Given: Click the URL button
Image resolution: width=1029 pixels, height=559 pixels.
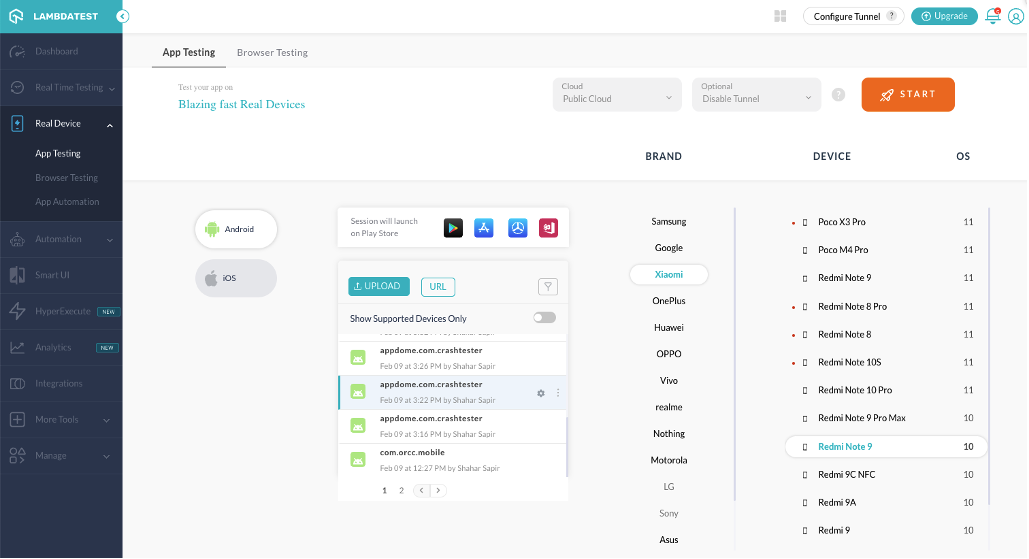Looking at the screenshot, I should 438,287.
